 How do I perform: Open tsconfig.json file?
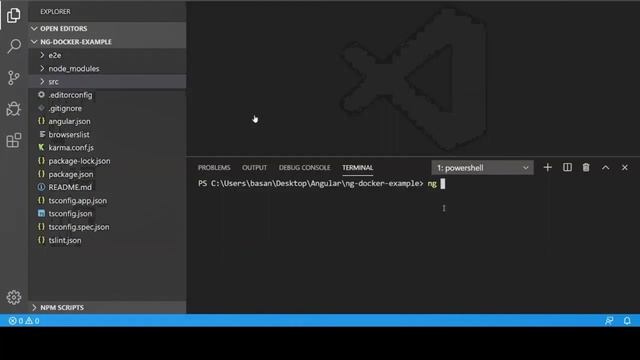click(70, 213)
